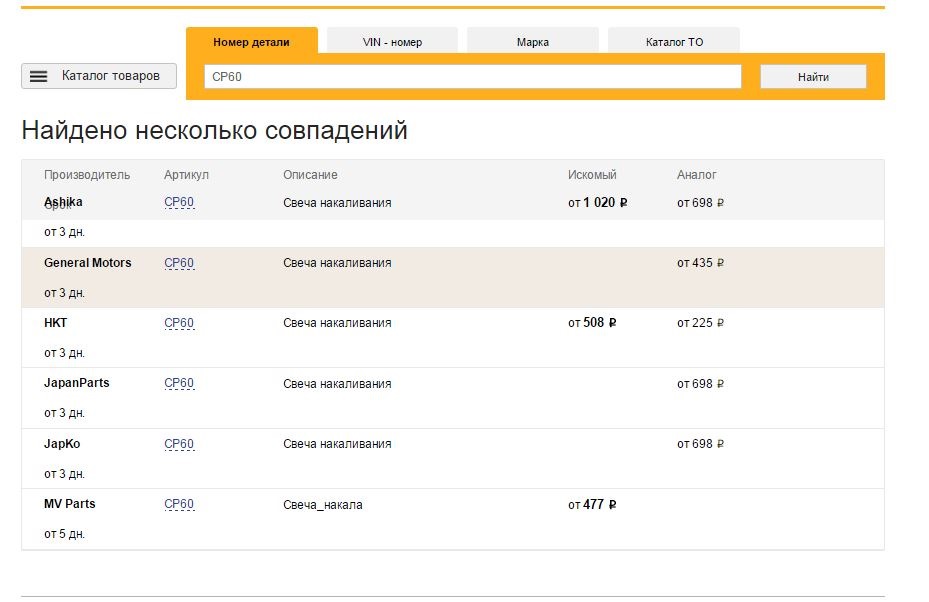Viewport: 929px width, 602px height.
Task: Click the HKT CP60 article link
Action: (x=179, y=323)
